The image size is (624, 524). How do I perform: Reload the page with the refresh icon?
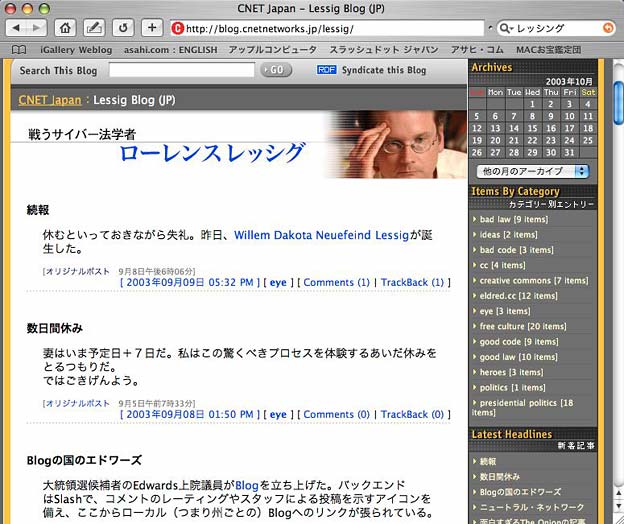pyautogui.click(x=123, y=28)
